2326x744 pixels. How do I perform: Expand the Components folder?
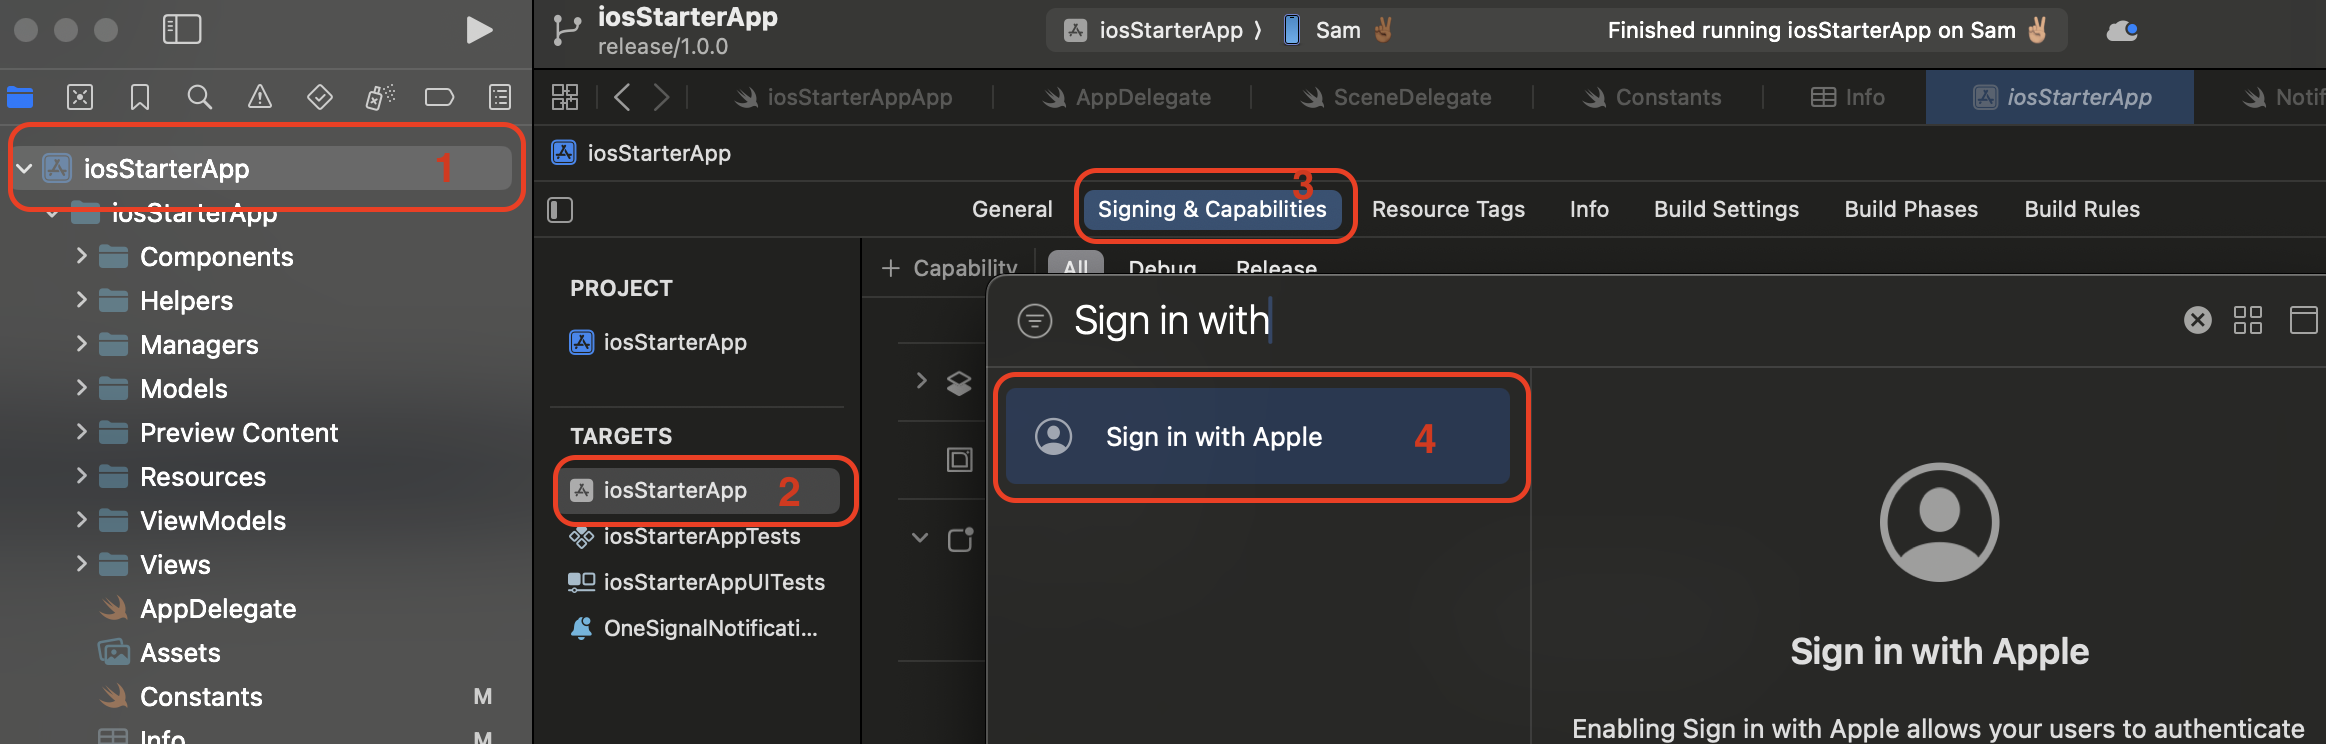coord(82,256)
